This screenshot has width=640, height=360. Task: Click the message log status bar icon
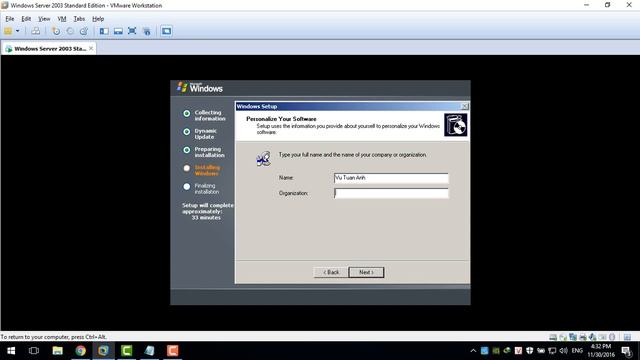(x=627, y=337)
